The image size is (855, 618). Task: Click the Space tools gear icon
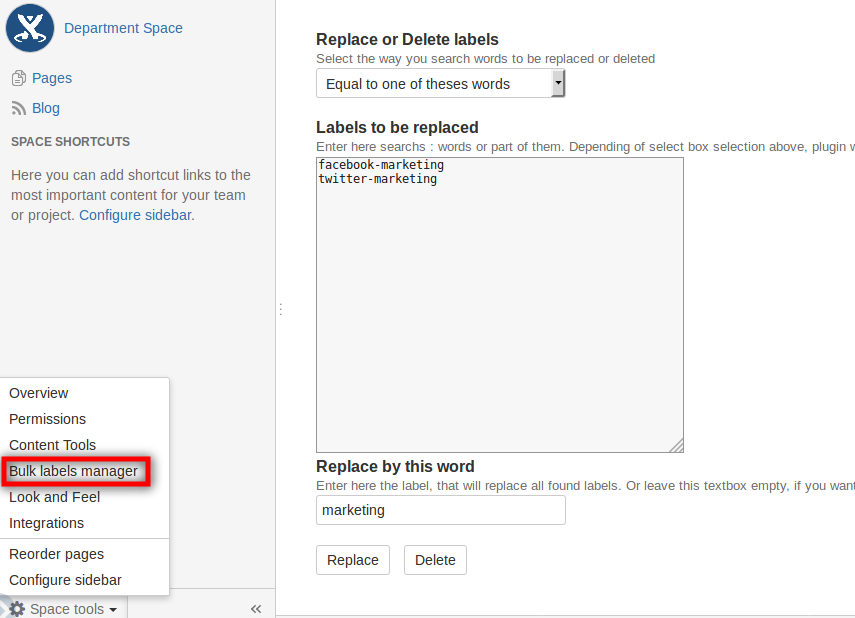click(17, 609)
